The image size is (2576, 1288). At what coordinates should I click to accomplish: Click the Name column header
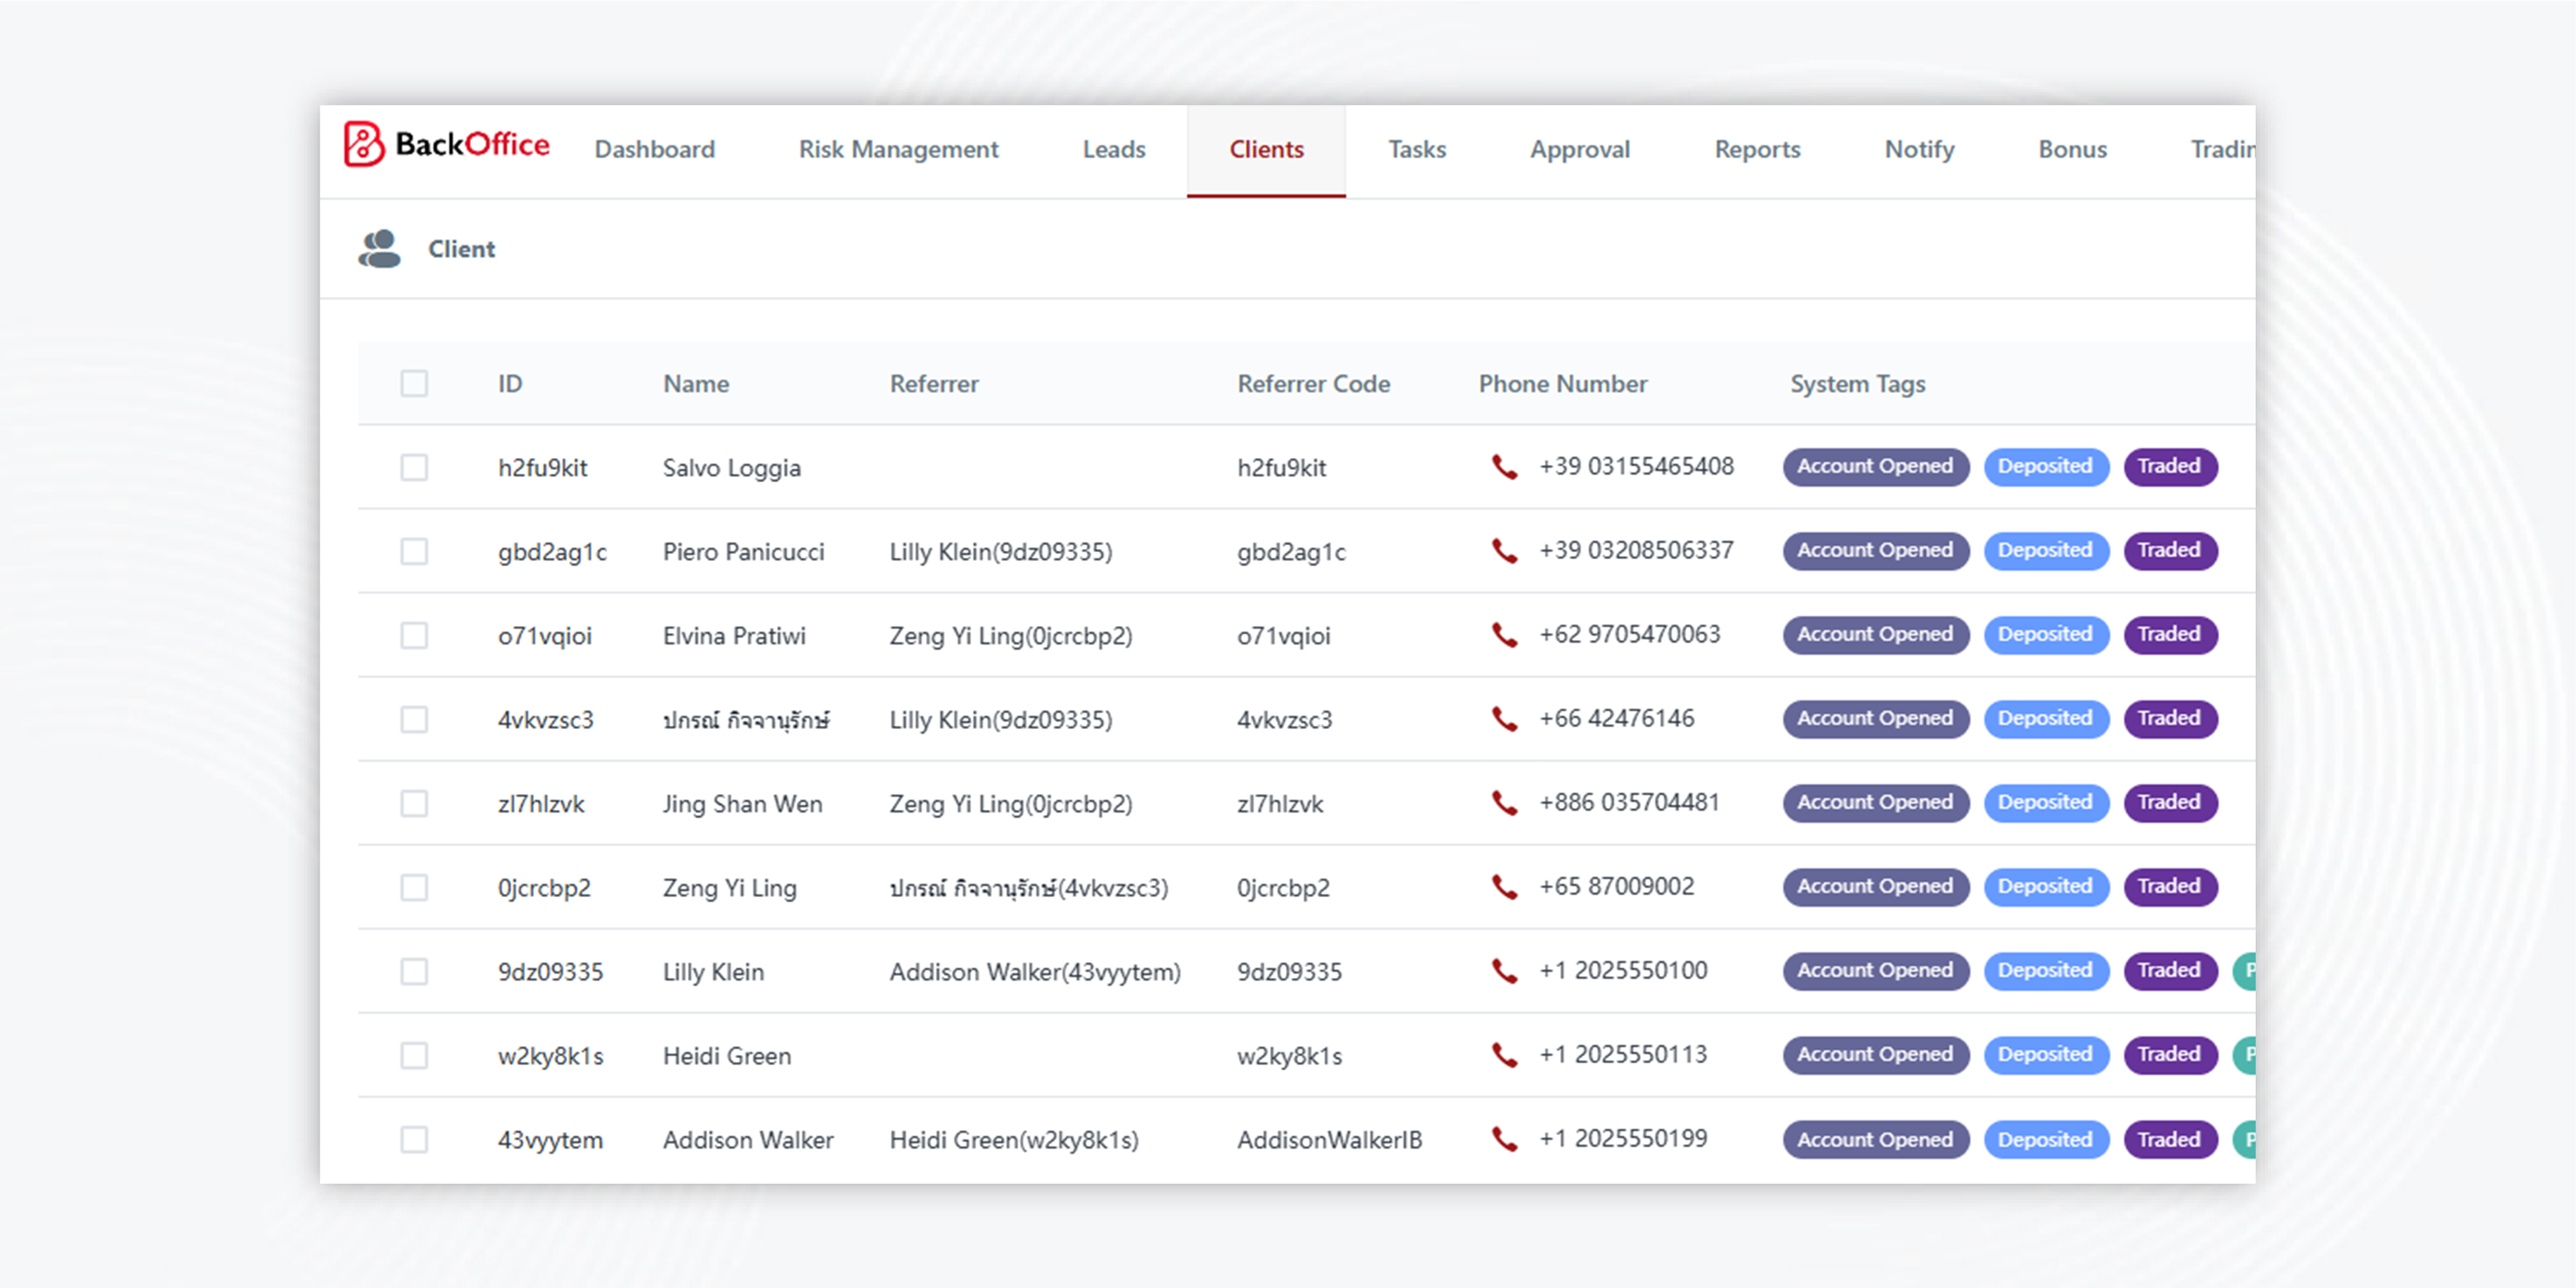(696, 384)
